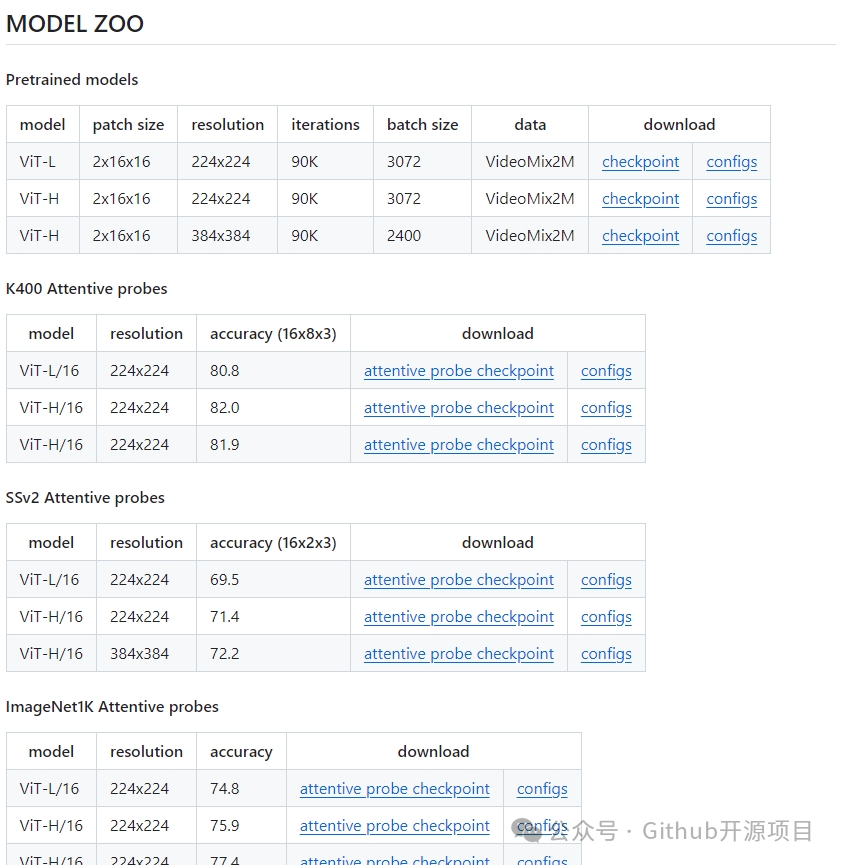Click the download header in Pretrained table
The height and width of the screenshot is (865, 841).
pyautogui.click(x=679, y=125)
